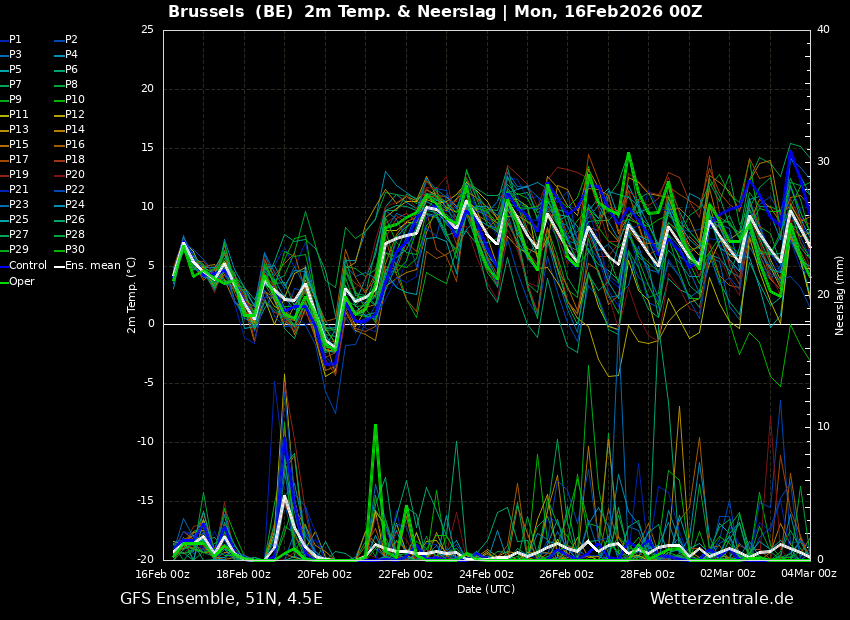
Task: Click the Wetterzentrale.de credit text
Action: click(722, 599)
